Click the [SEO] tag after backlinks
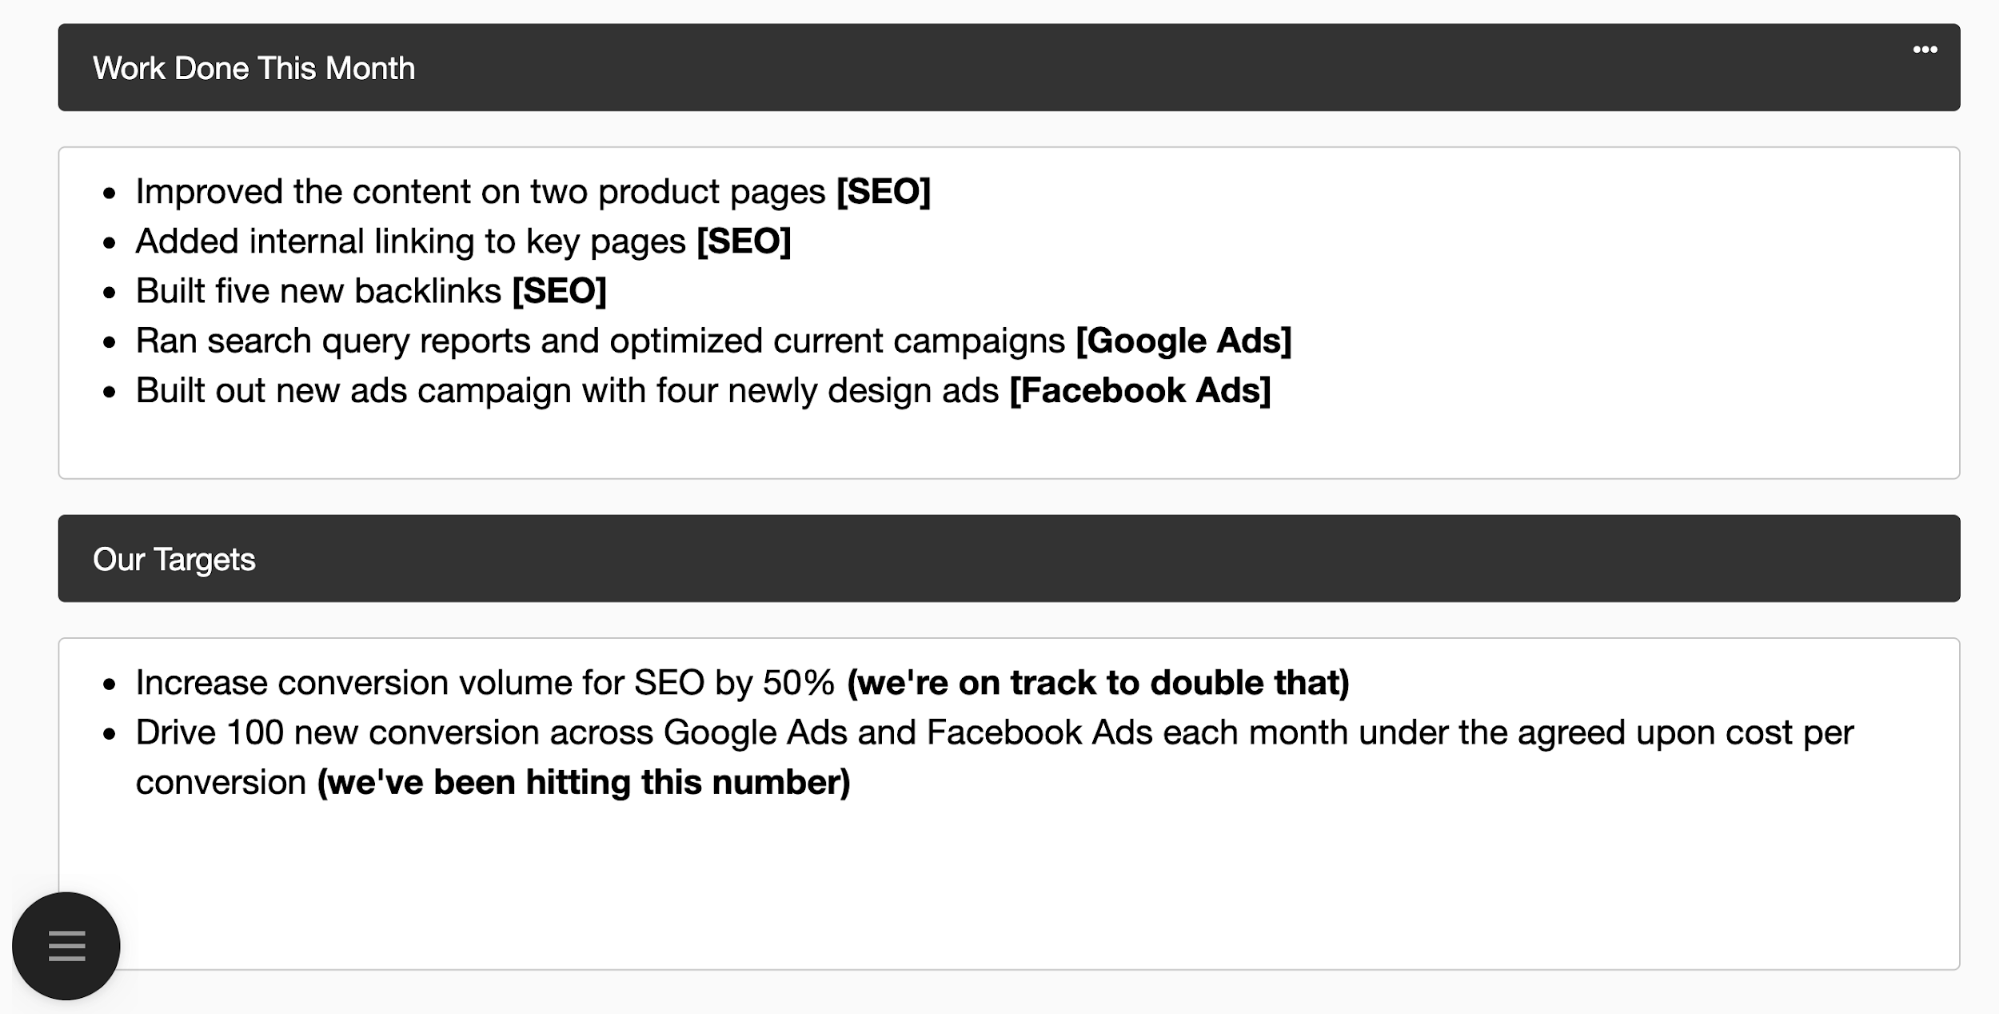 point(559,291)
